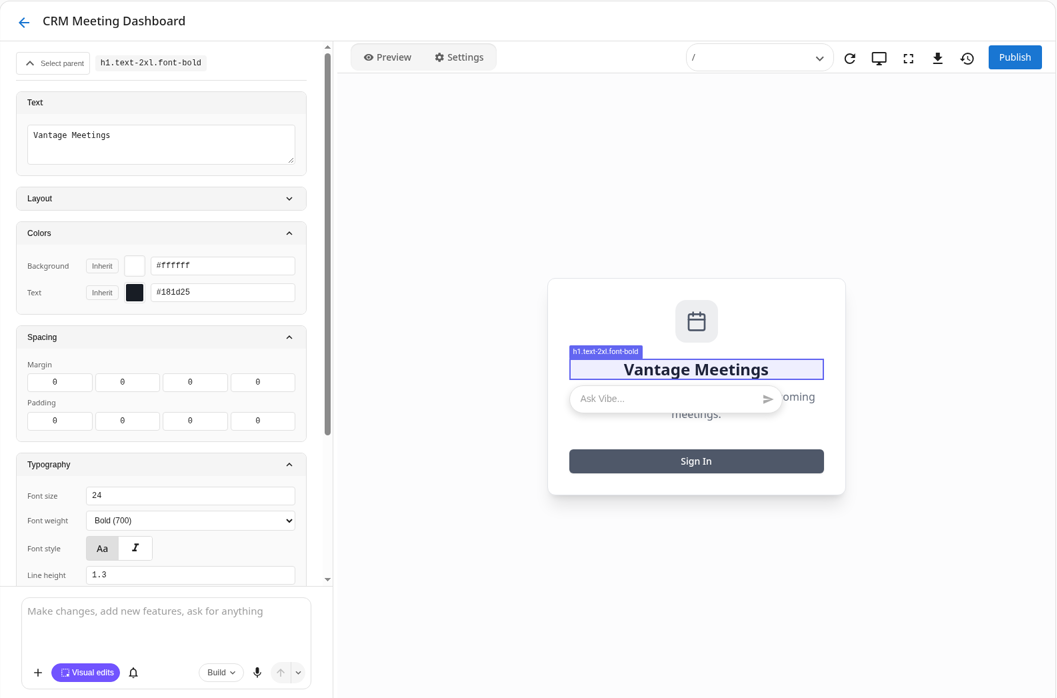Switch to Preview tab

(x=388, y=57)
